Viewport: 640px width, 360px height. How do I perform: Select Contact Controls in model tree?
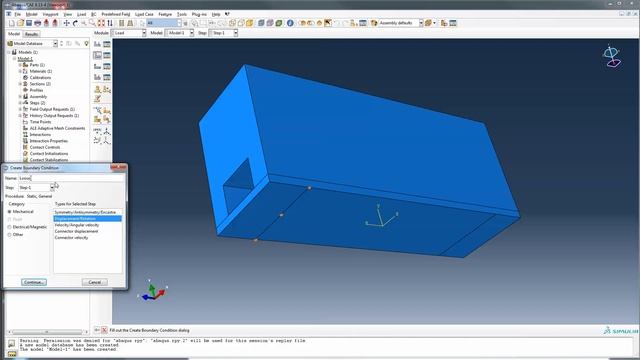coord(45,147)
